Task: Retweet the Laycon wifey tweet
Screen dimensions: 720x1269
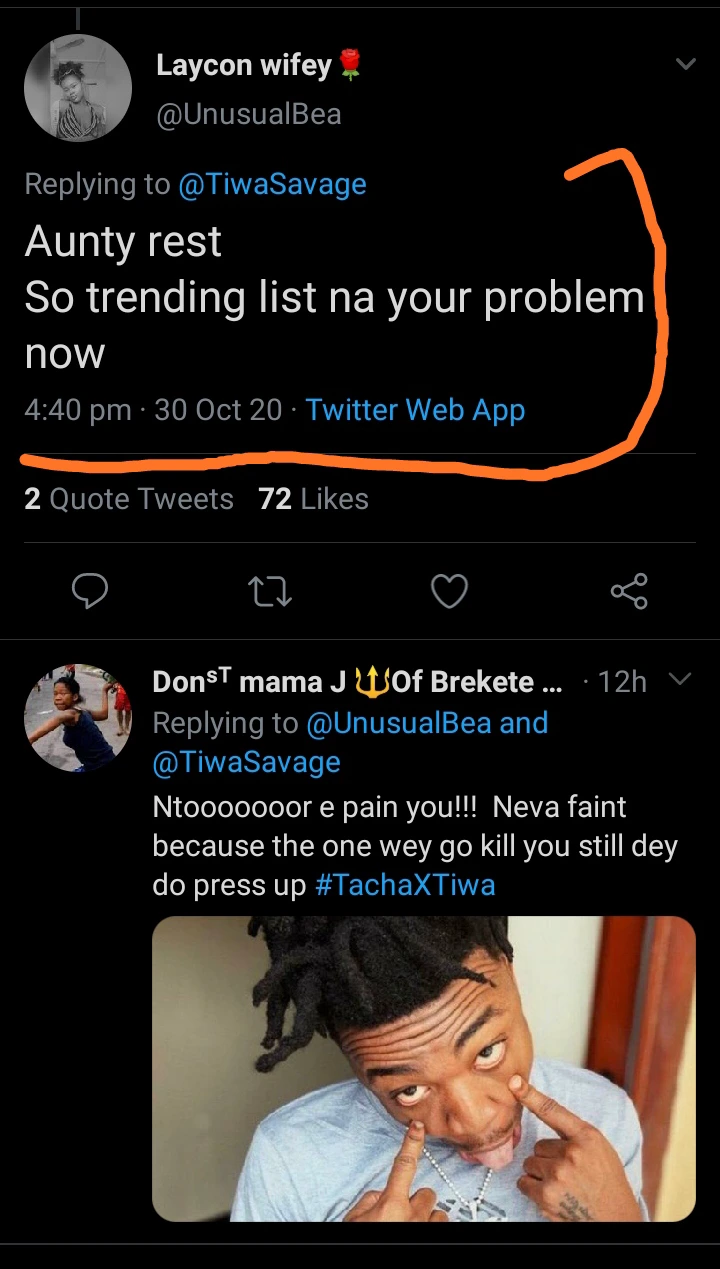Action: [x=270, y=592]
